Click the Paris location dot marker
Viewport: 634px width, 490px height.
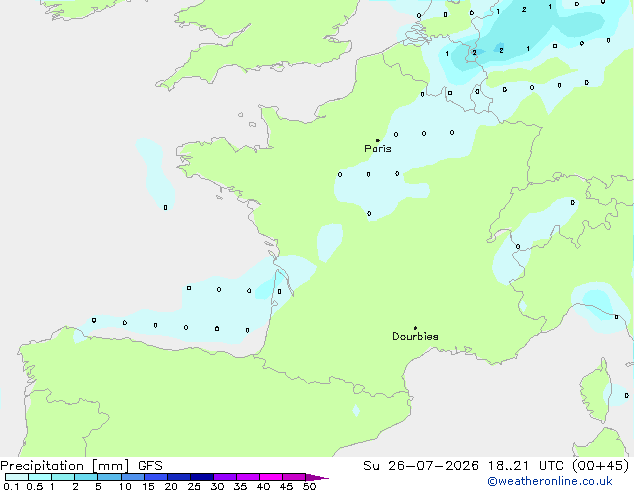378,140
